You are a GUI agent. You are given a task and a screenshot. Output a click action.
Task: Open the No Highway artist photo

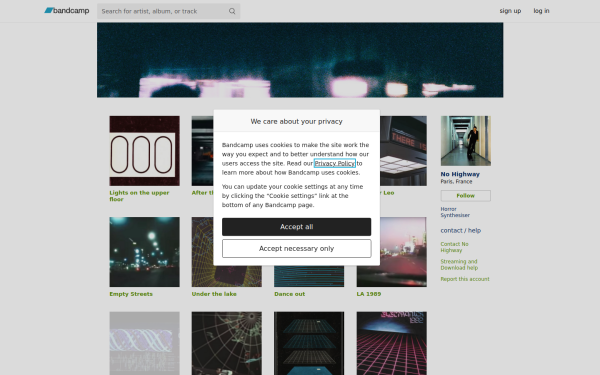466,141
